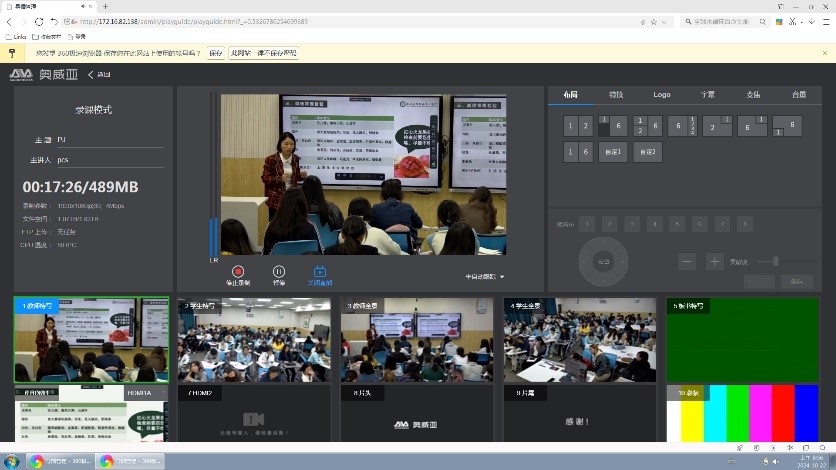Click the PTZ zoom out minus button
This screenshot has height=470, width=836.
687,261
